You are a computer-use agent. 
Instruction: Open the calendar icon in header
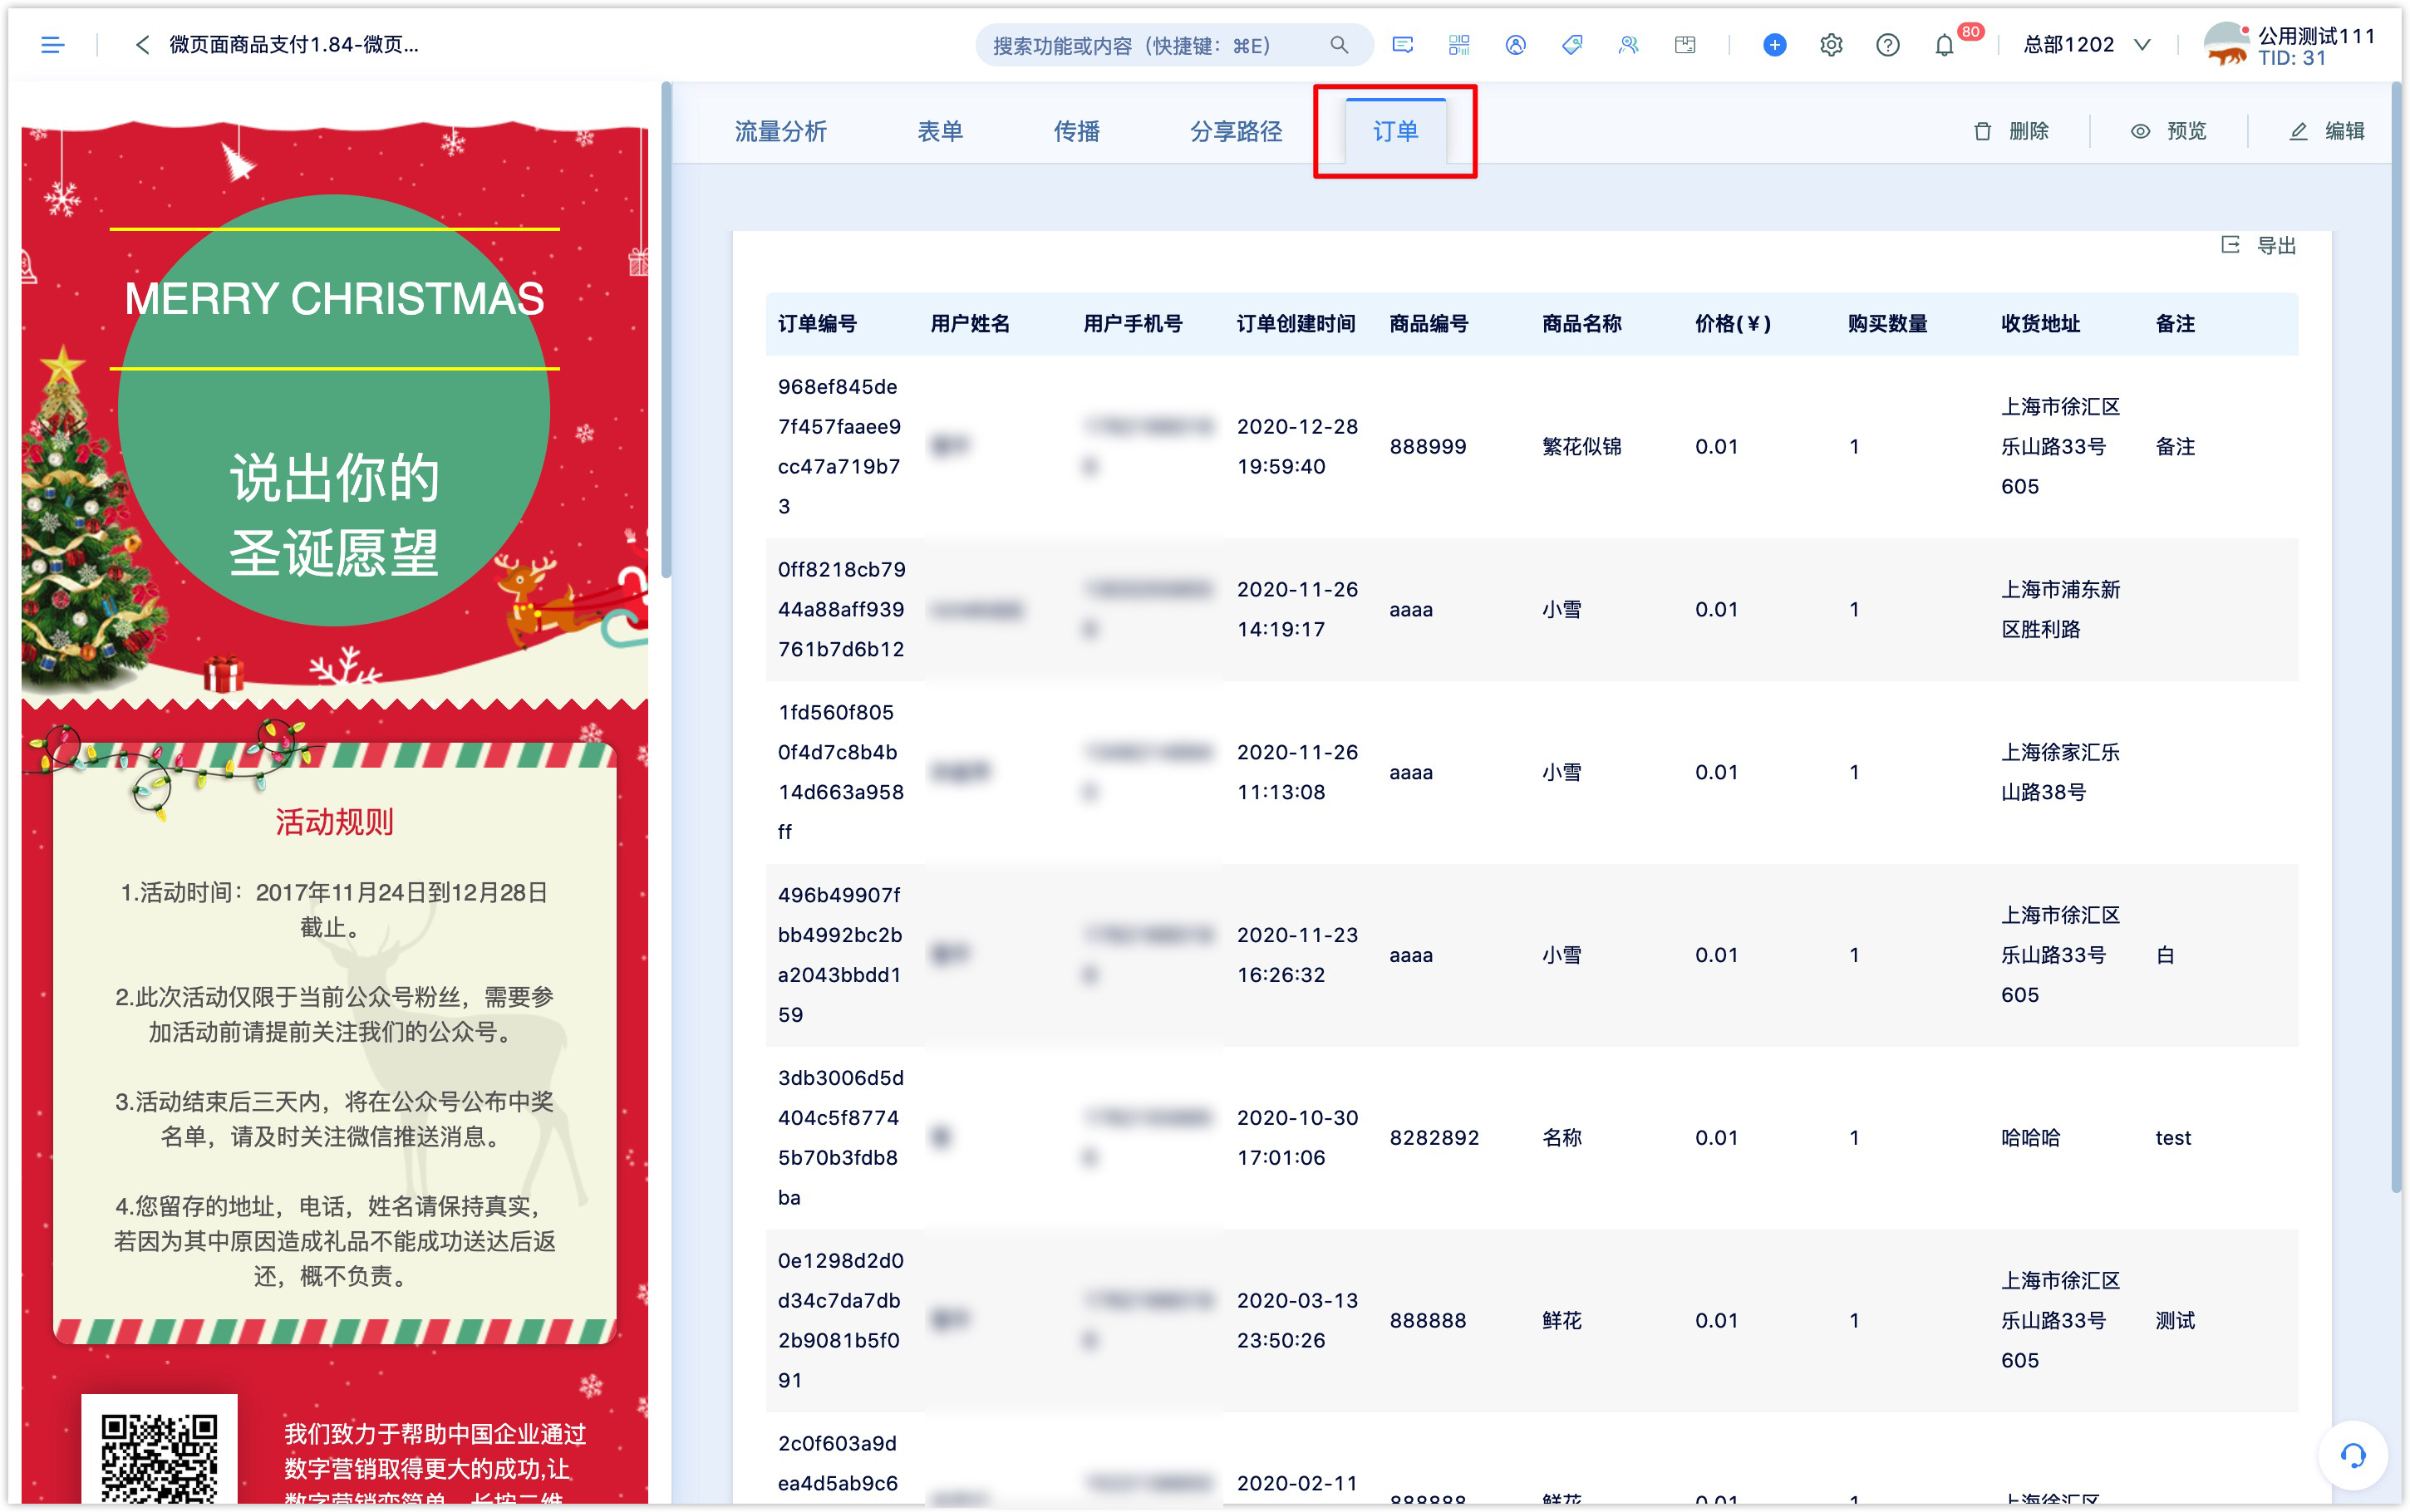tap(1685, 45)
